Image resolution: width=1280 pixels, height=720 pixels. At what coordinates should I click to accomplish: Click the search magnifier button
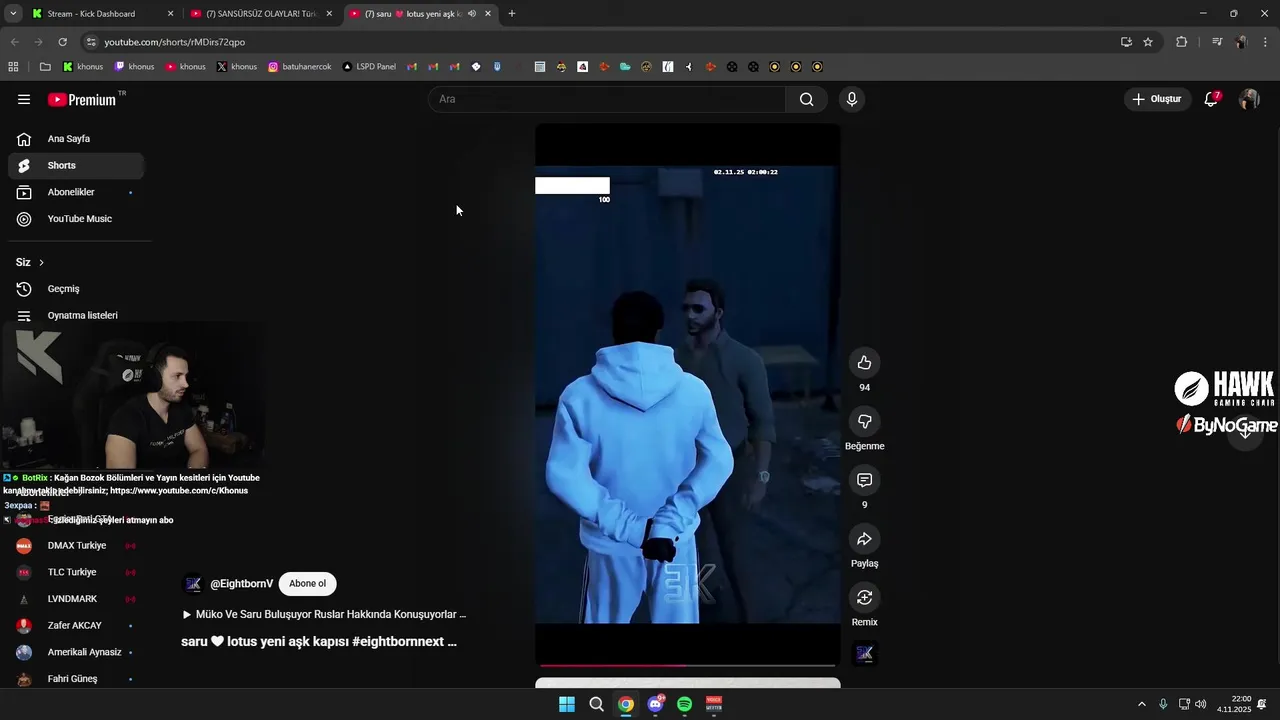pyautogui.click(x=806, y=99)
